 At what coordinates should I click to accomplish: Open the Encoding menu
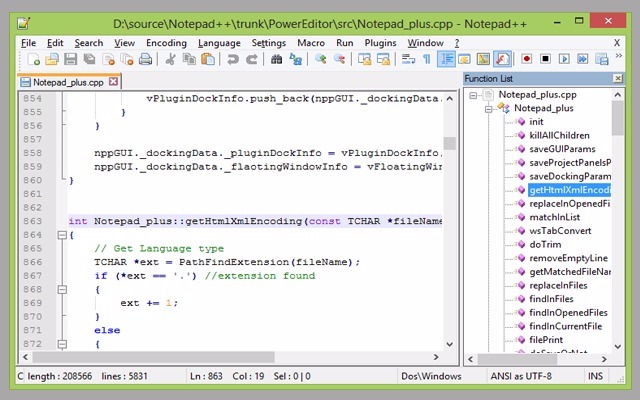pyautogui.click(x=166, y=43)
